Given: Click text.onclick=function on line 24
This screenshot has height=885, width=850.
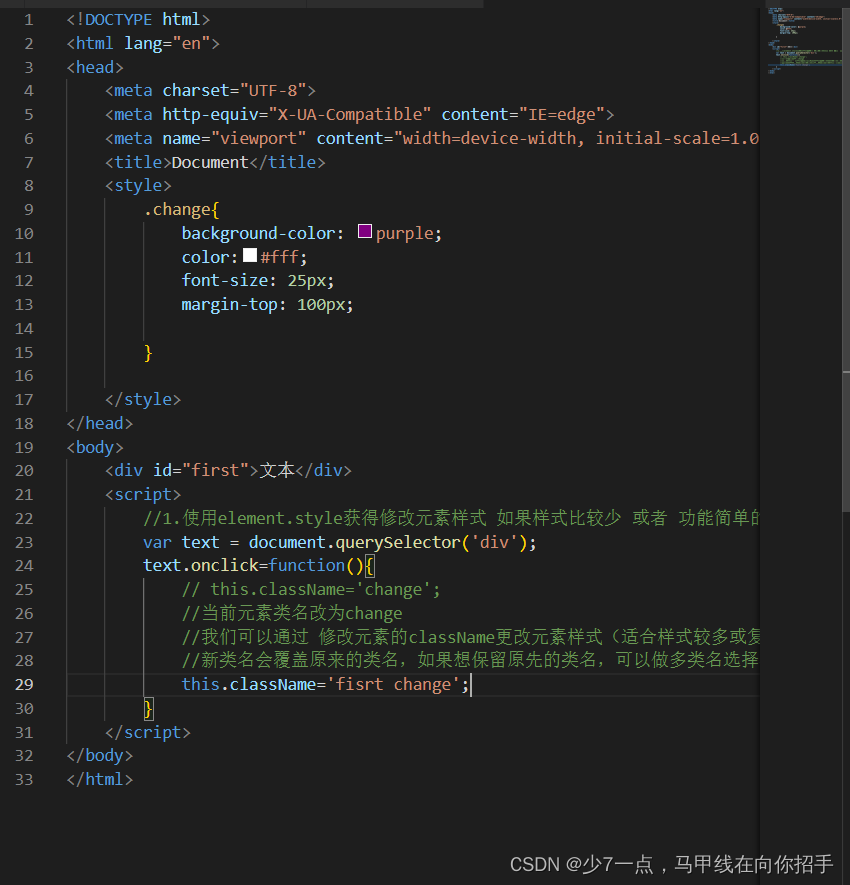Looking at the screenshot, I should (244, 566).
